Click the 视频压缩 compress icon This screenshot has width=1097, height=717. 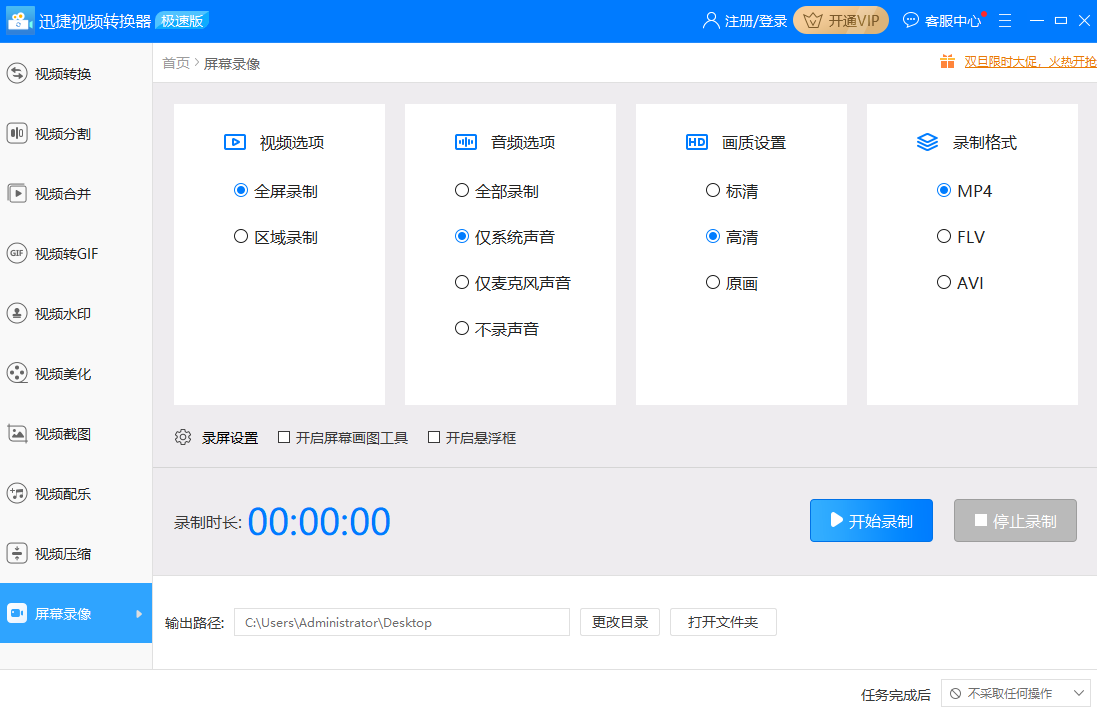click(x=17, y=553)
